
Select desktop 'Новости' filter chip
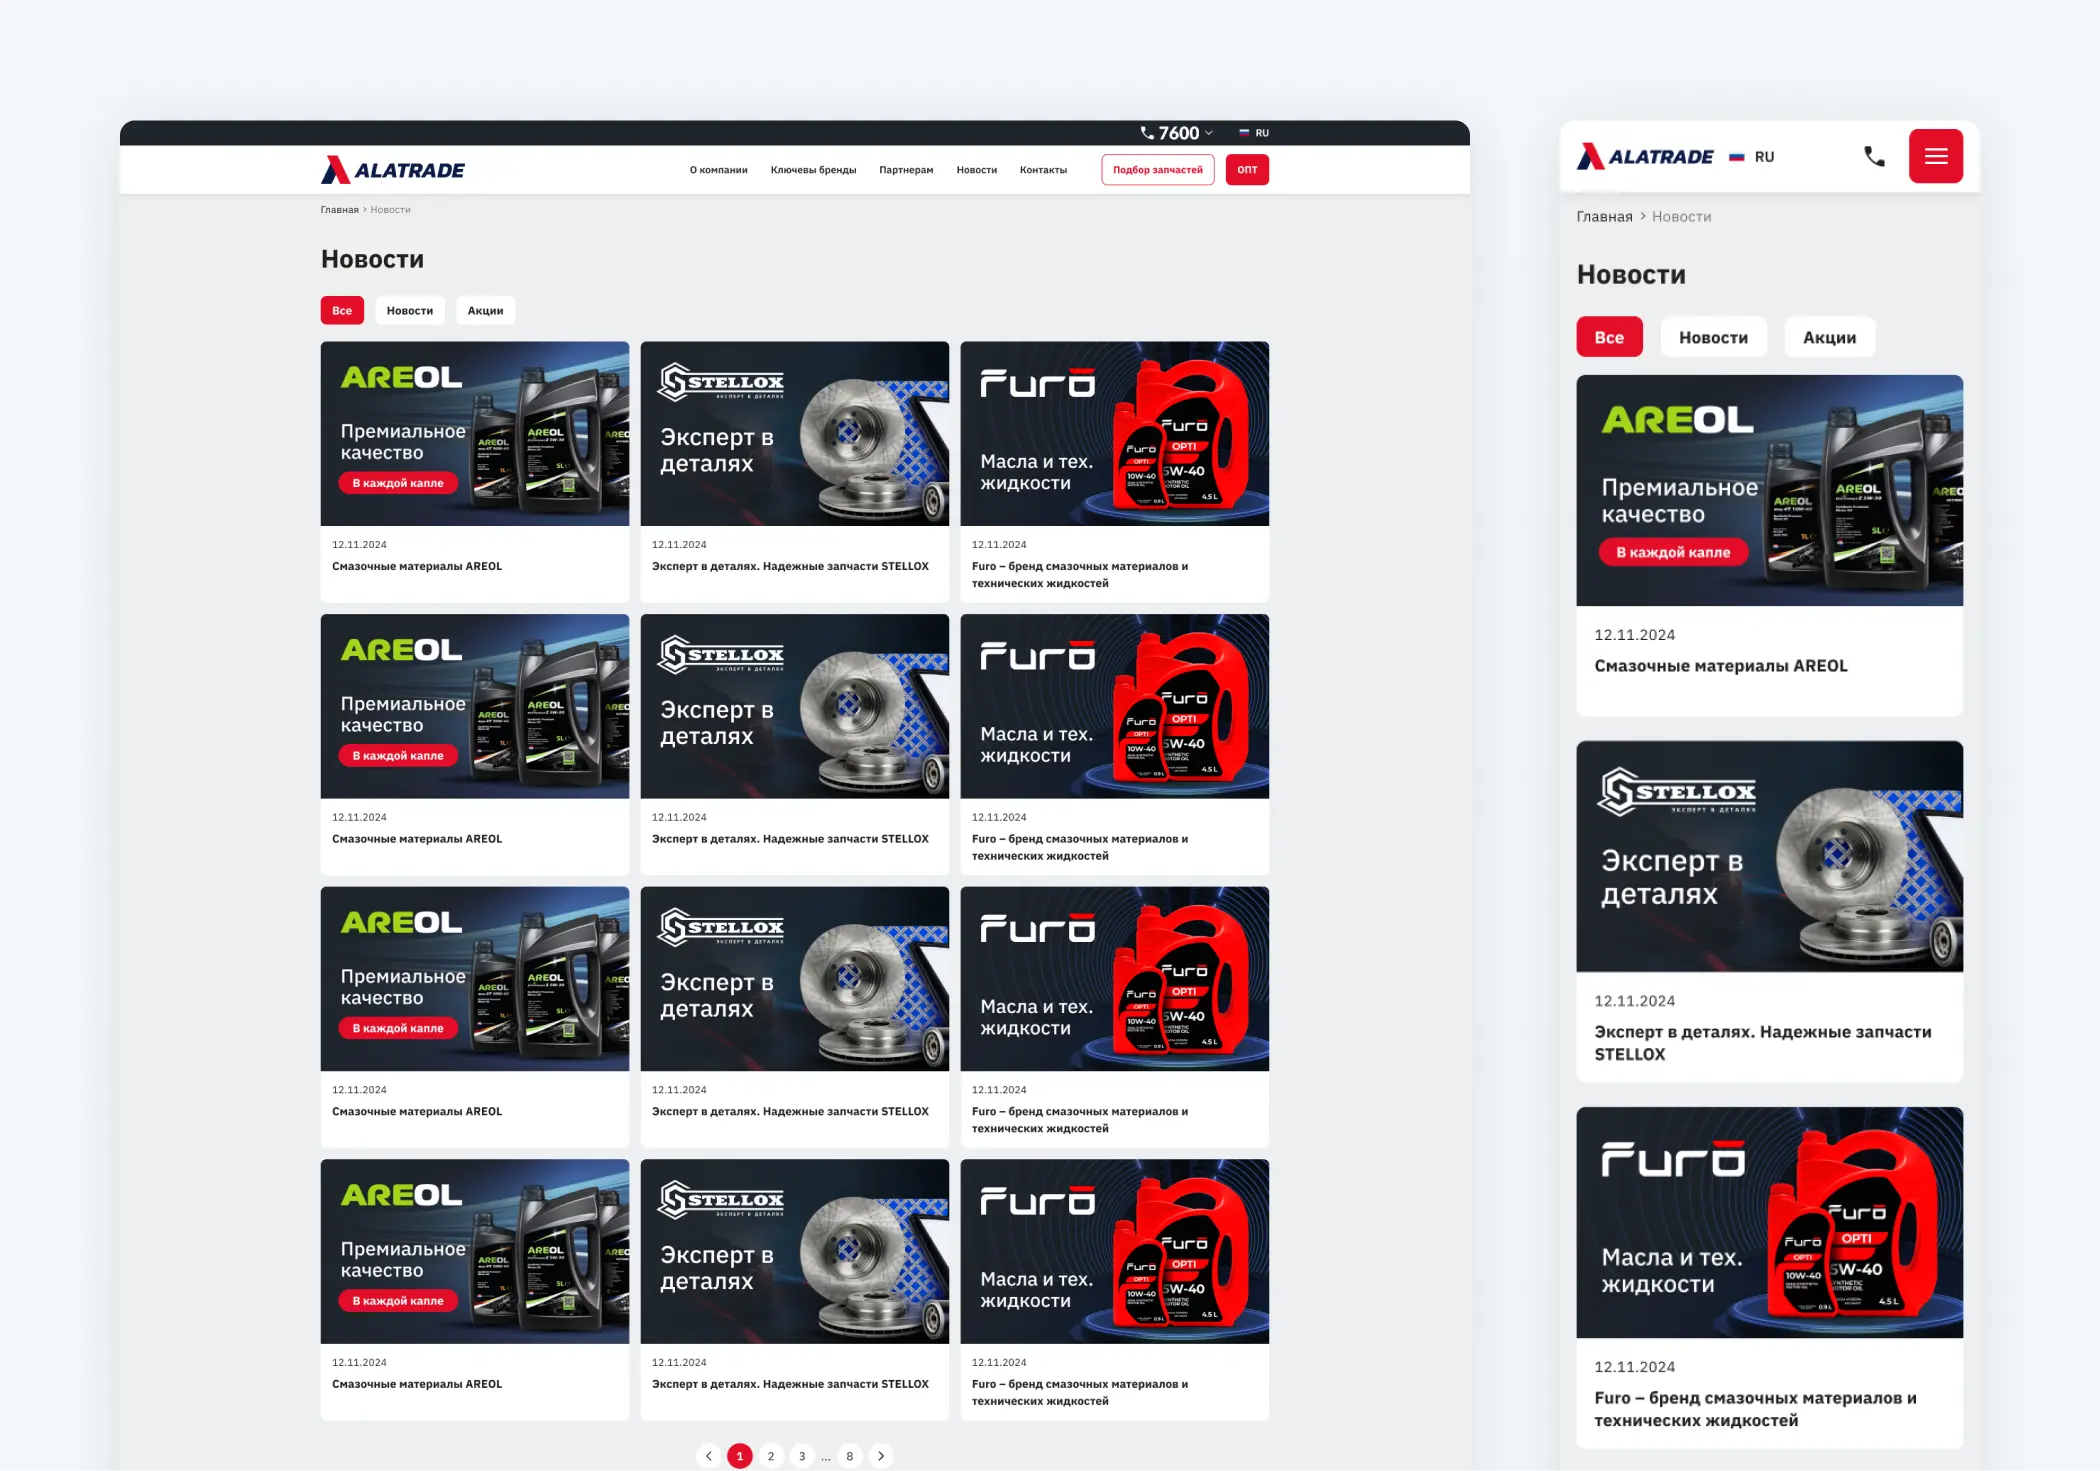coord(409,311)
